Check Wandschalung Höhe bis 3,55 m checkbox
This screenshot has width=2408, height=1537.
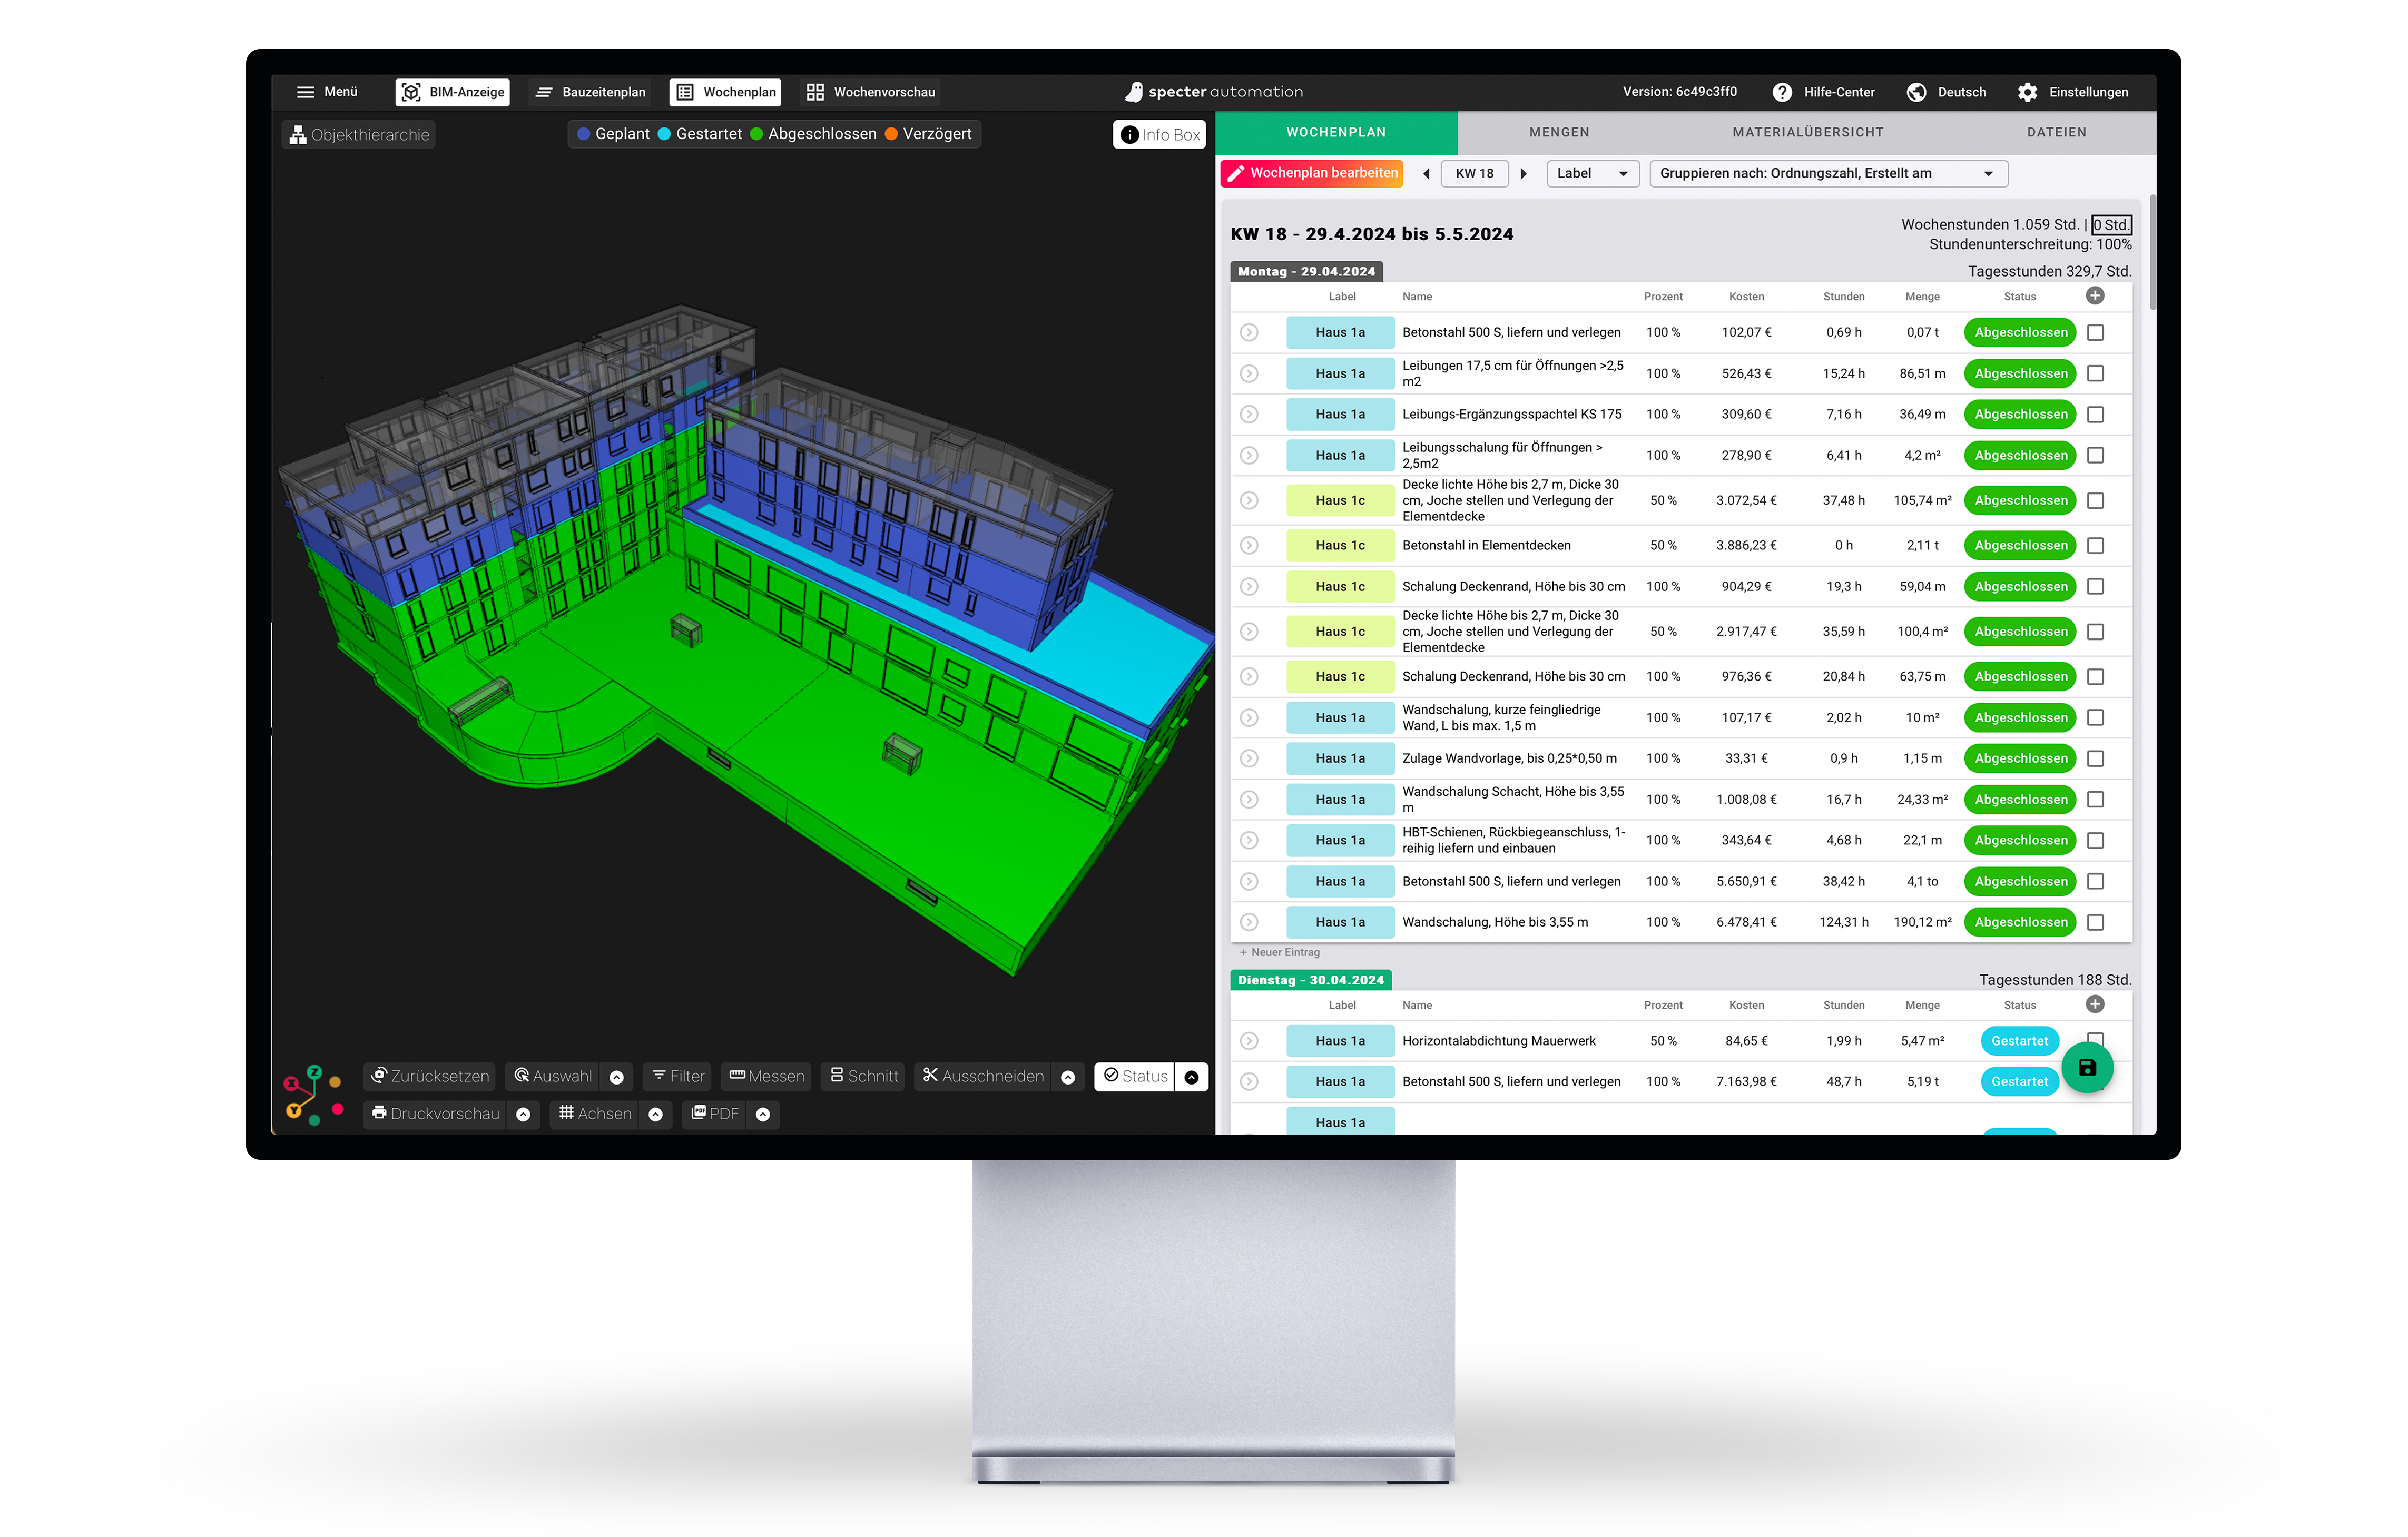[x=2096, y=923]
